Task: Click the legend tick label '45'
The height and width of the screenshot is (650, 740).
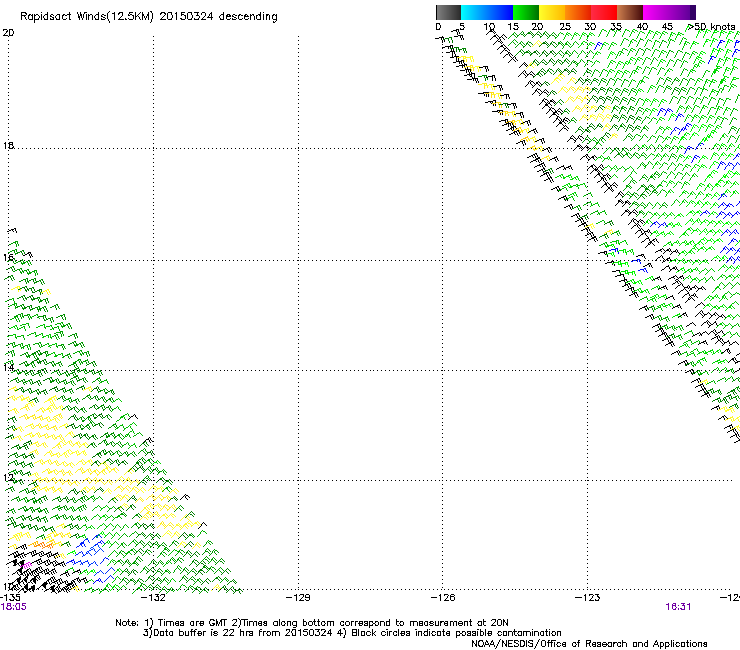Action: coord(667,27)
